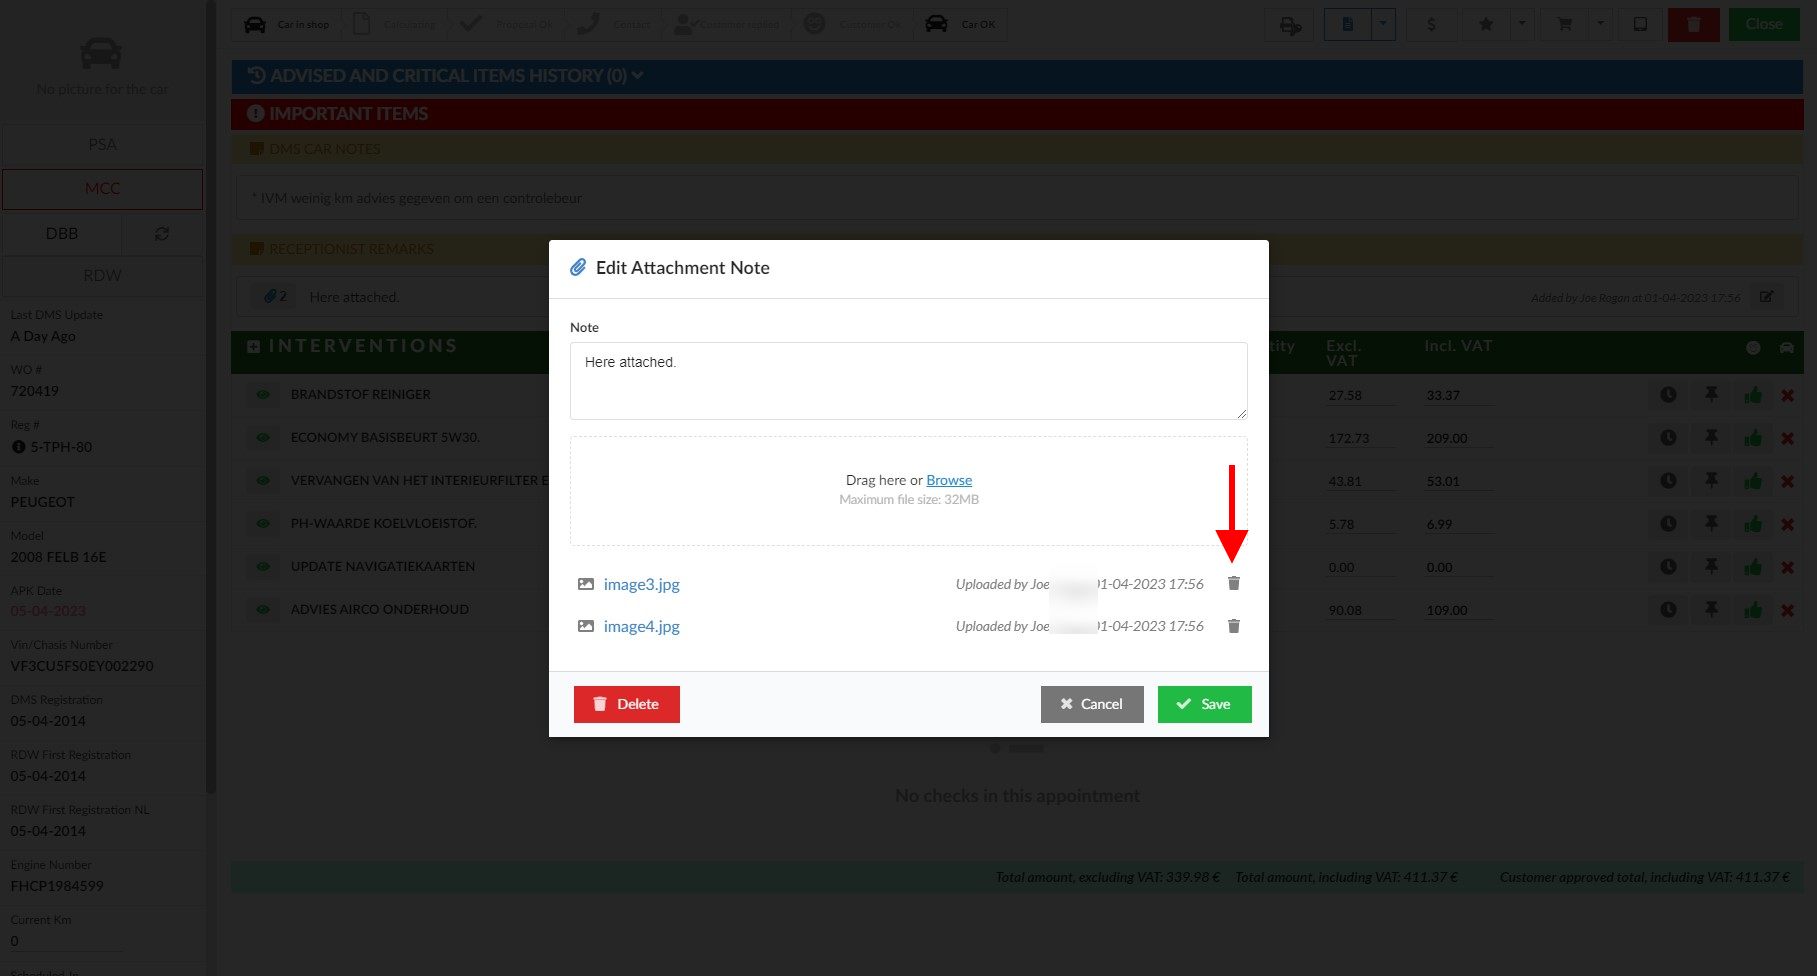
Task: Click the star icon in top toolbar
Action: point(1486,24)
